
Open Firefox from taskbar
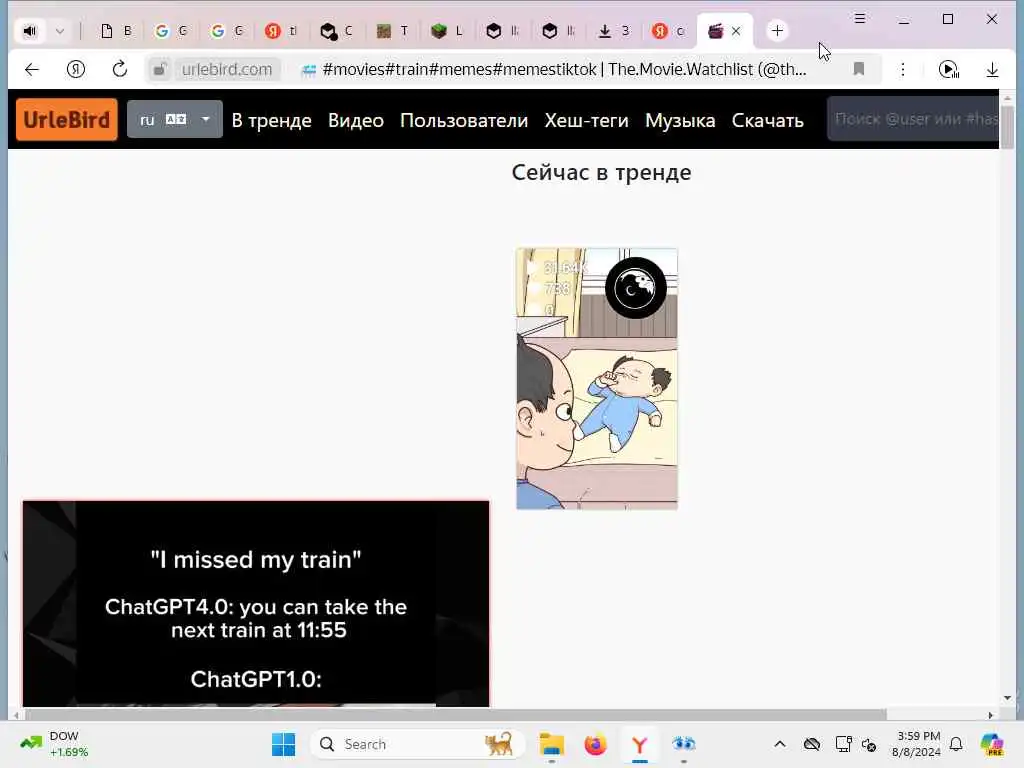(x=596, y=744)
